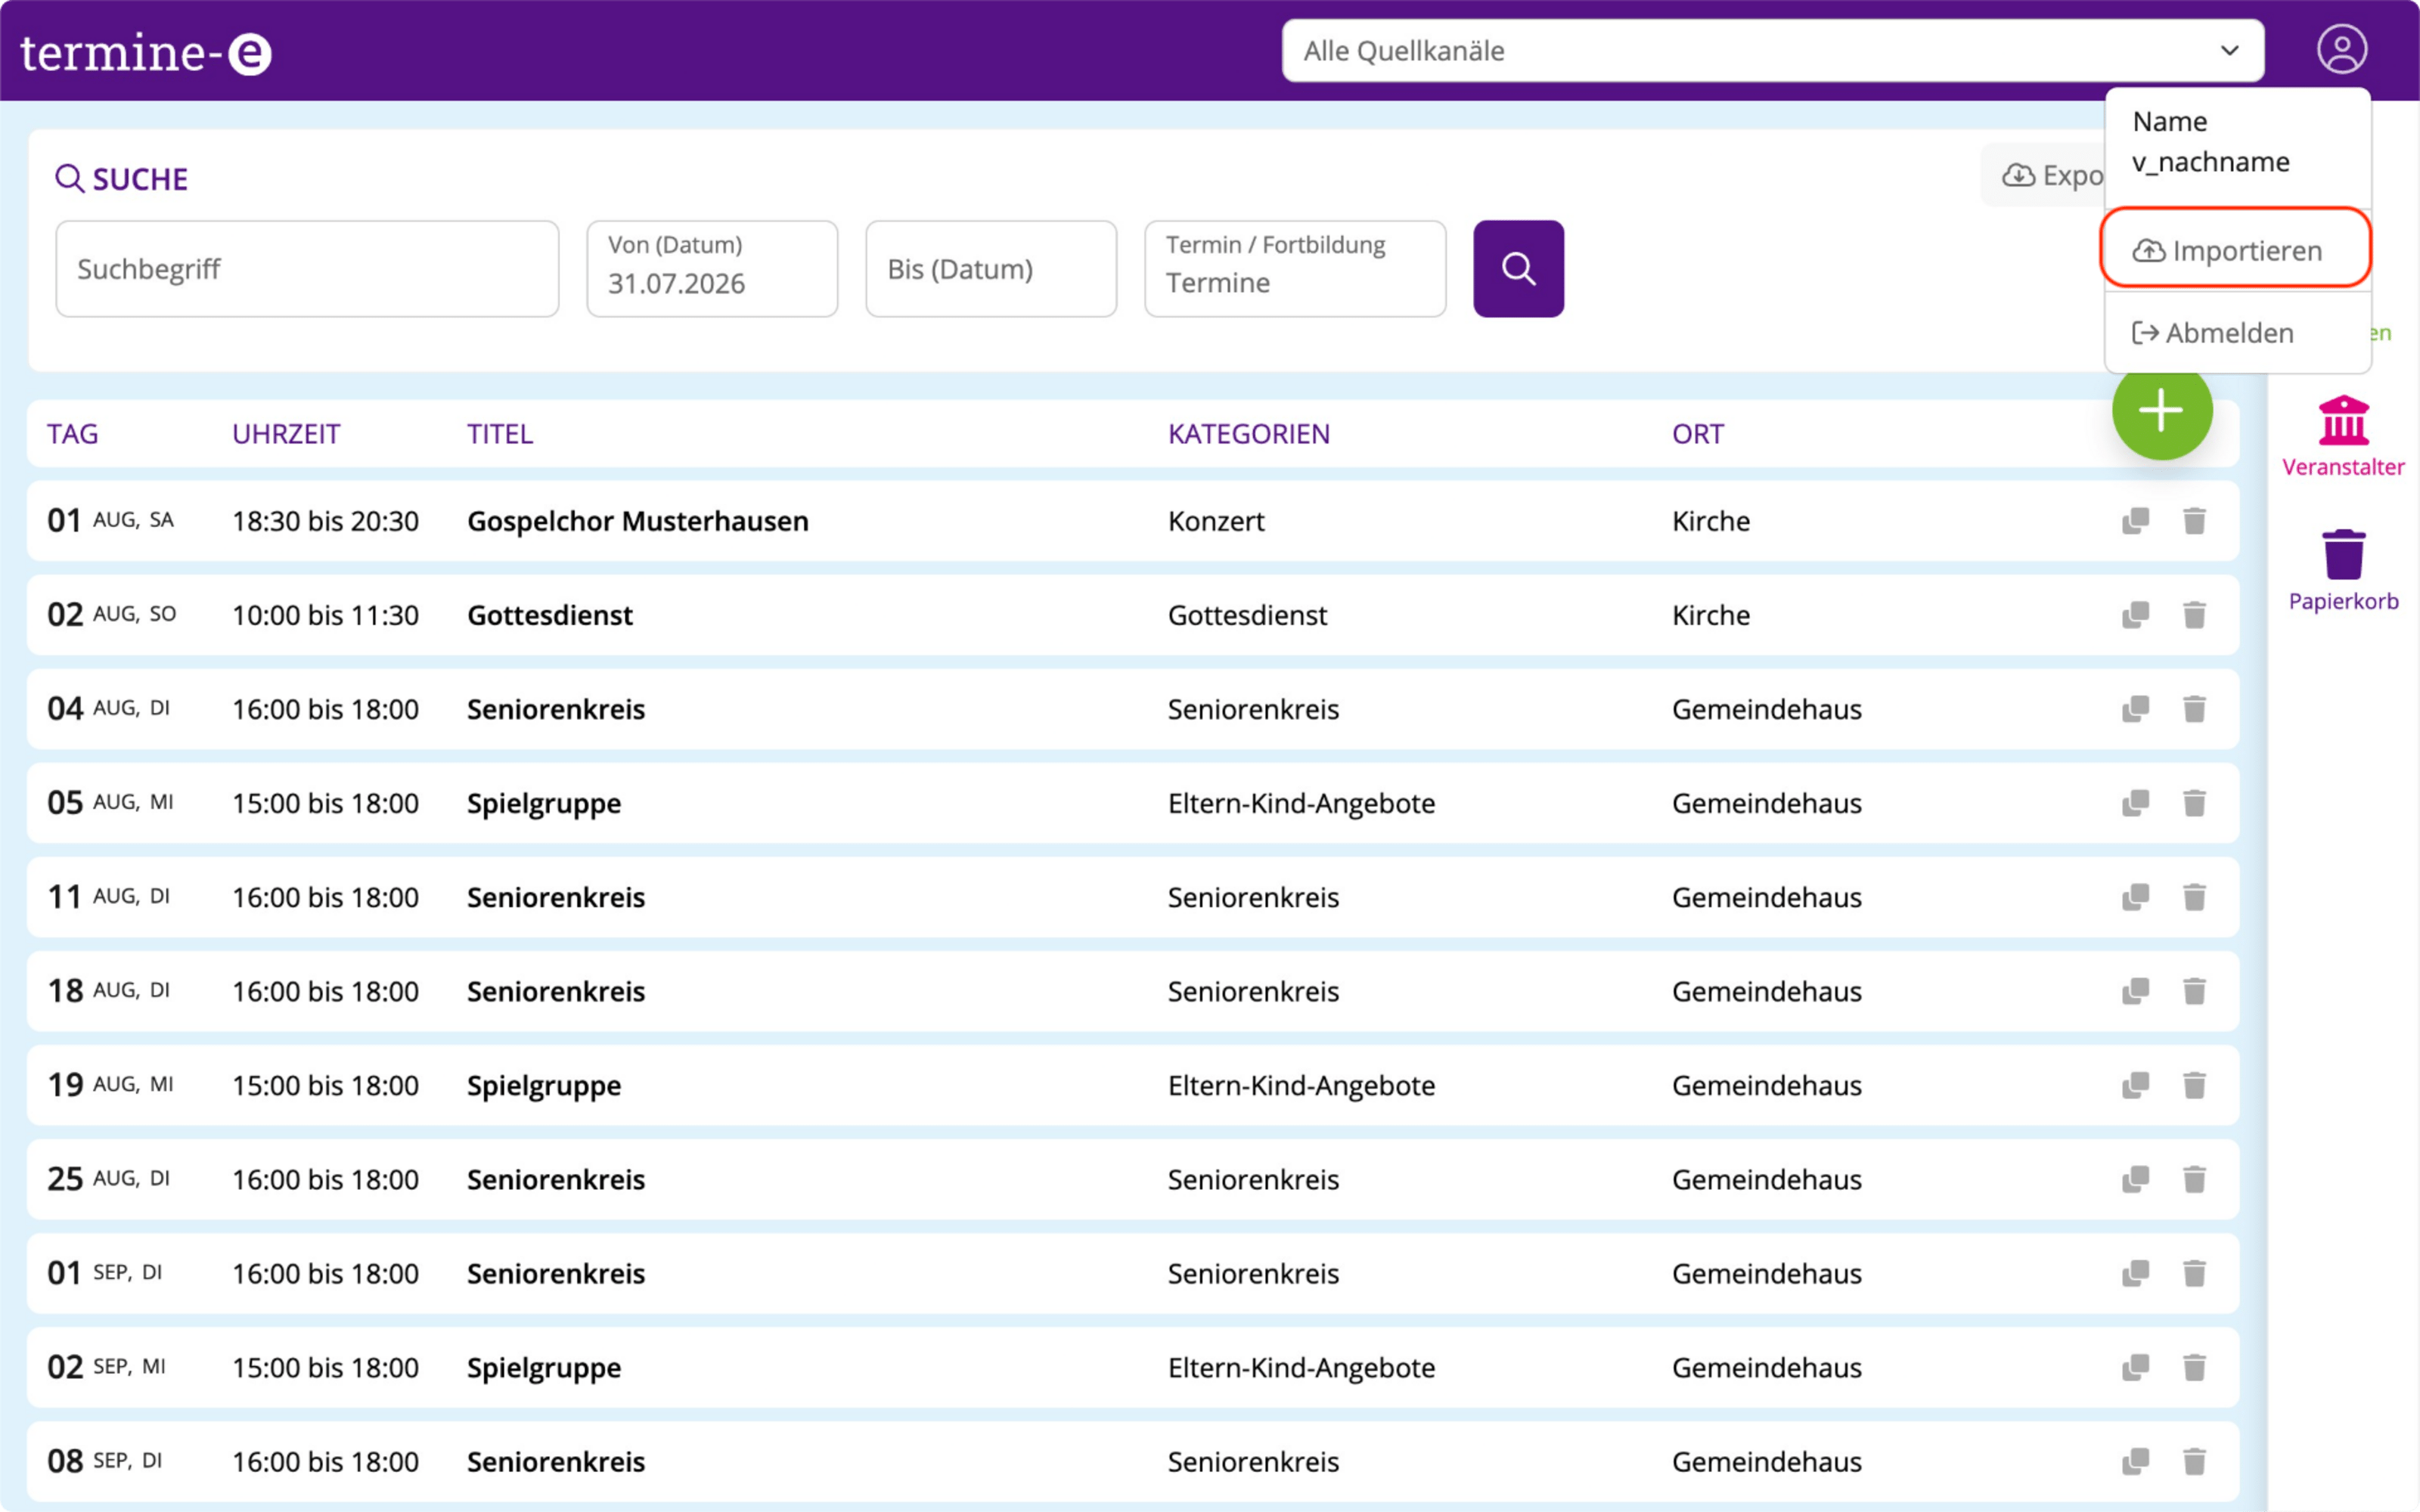Click Kirche location in Gospelchor row

[x=1711, y=521]
